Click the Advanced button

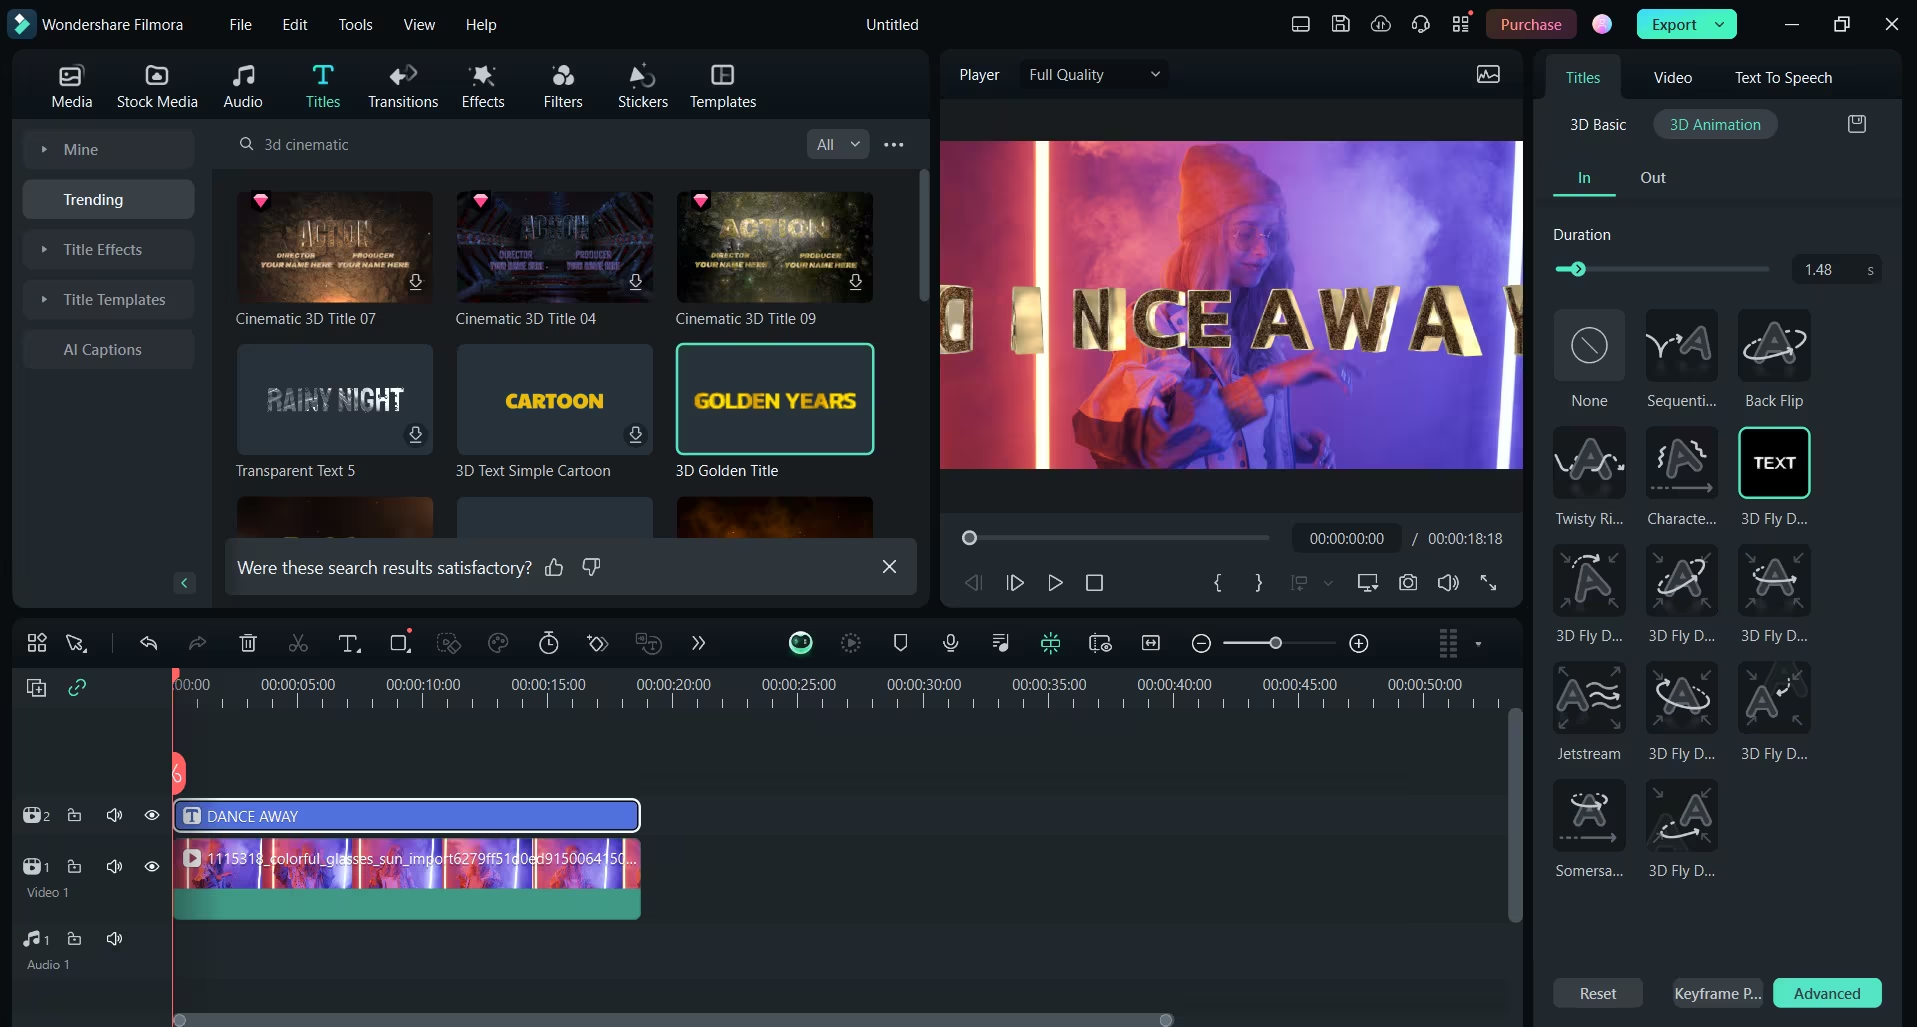(x=1826, y=993)
